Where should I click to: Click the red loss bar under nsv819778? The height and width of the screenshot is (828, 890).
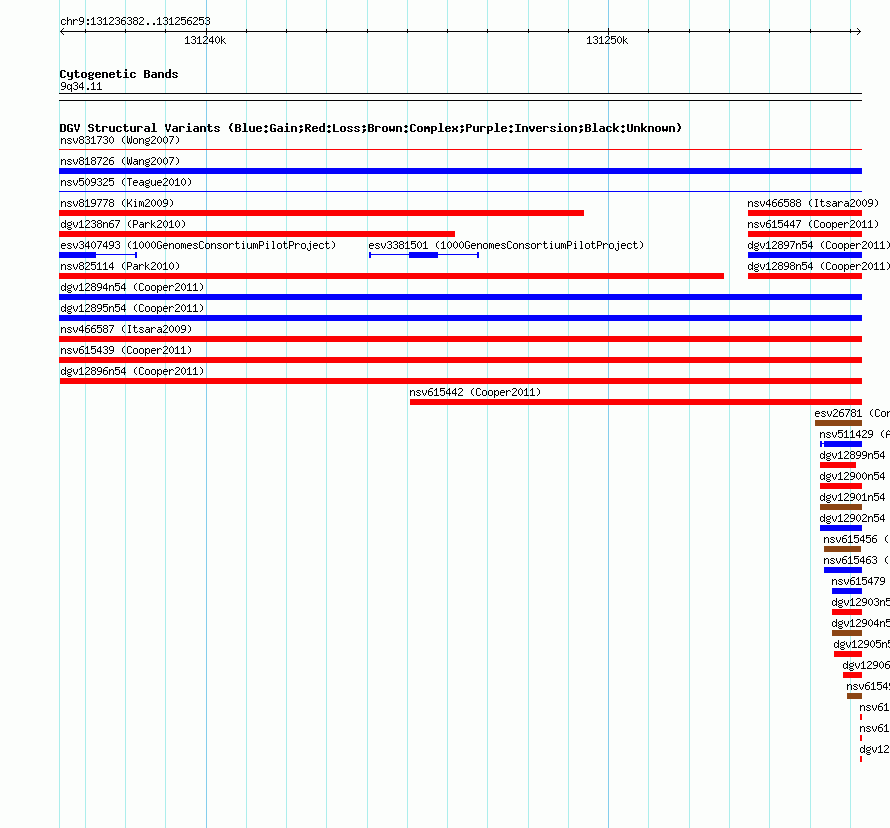click(321, 213)
